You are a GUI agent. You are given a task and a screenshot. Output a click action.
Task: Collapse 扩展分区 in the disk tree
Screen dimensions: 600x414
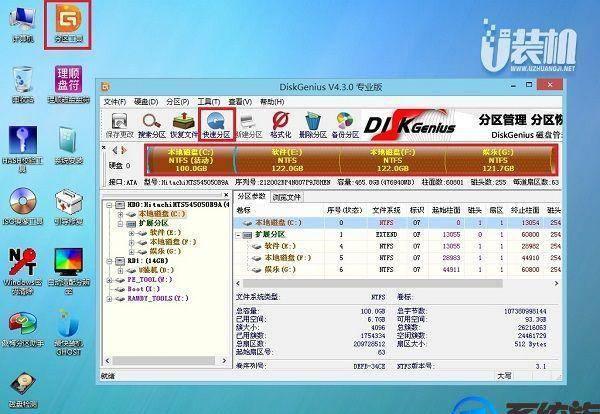(121, 223)
